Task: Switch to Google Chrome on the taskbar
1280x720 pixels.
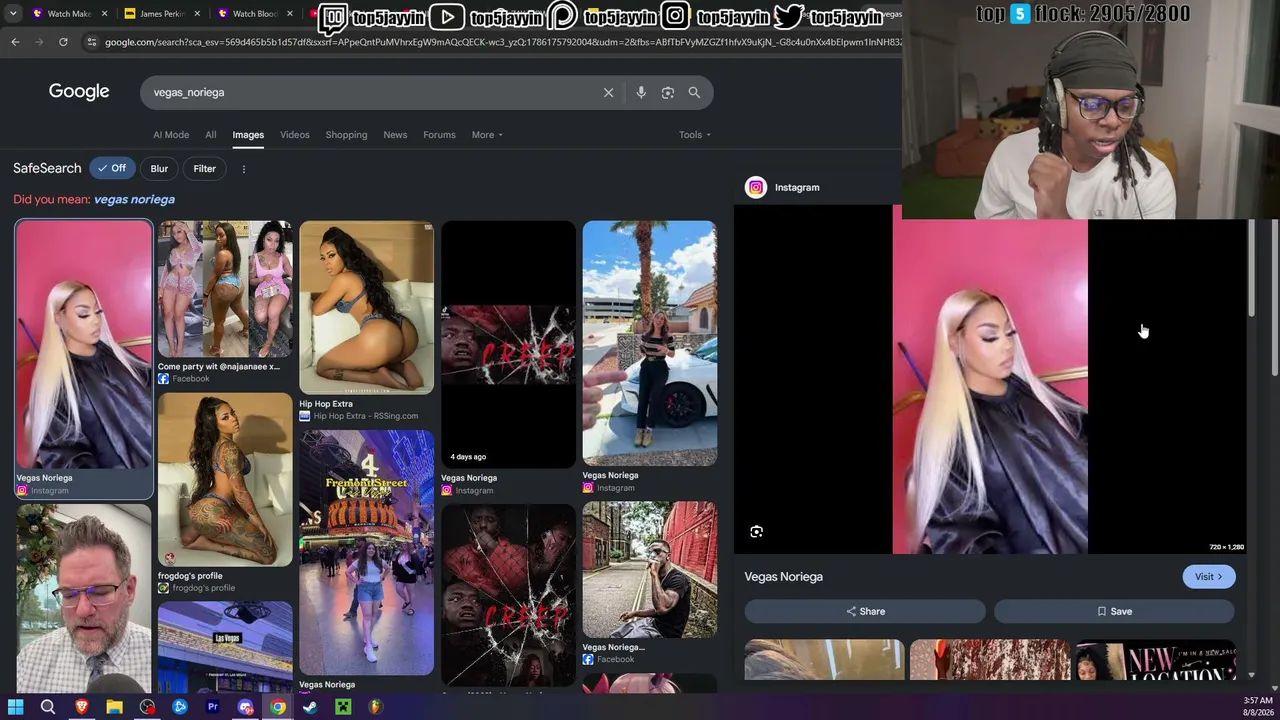Action: [278, 707]
